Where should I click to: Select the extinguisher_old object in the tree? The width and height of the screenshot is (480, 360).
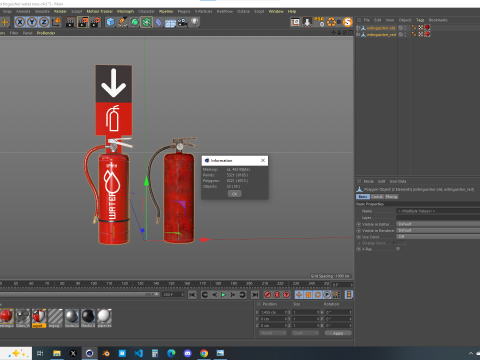coord(381,28)
